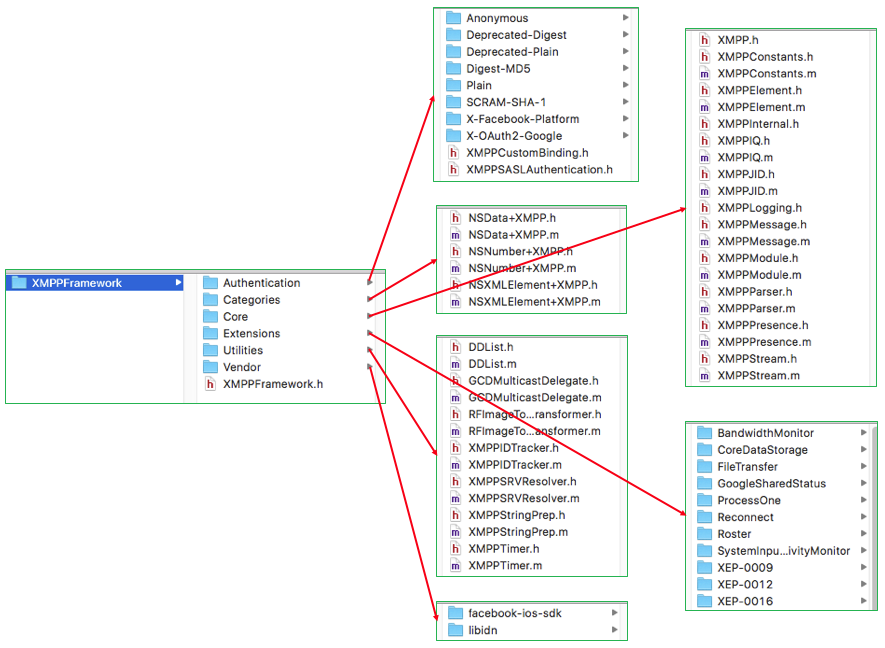This screenshot has height=648, width=885.
Task: Click the Anonymous folder icon
Action: 454,17
